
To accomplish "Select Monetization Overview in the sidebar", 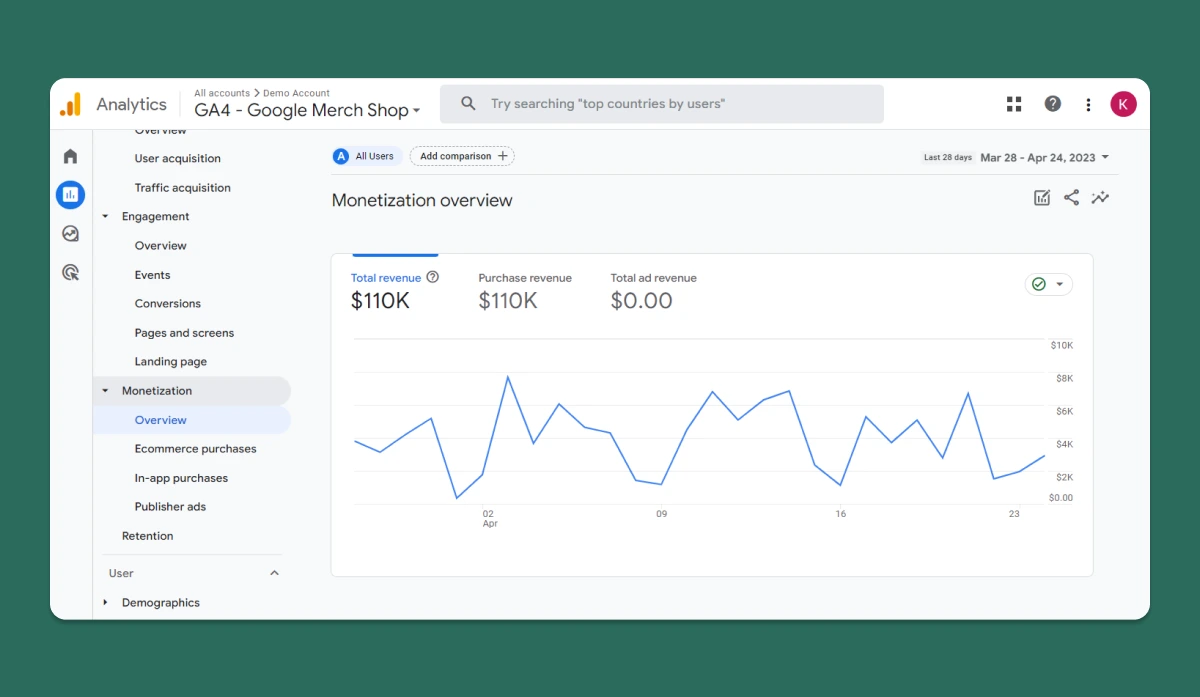I will (192, 420).
